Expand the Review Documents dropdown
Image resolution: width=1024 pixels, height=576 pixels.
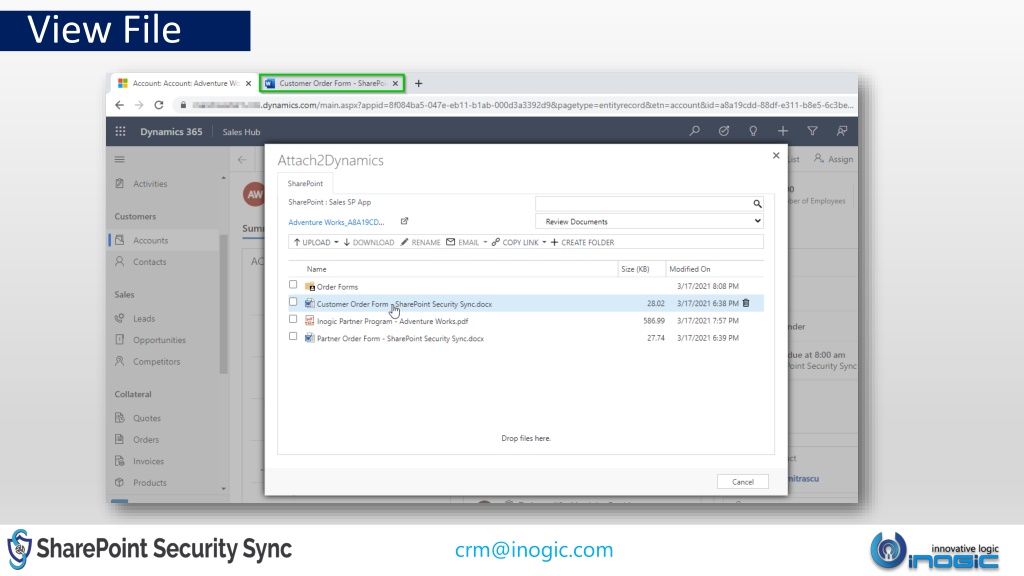[649, 221]
